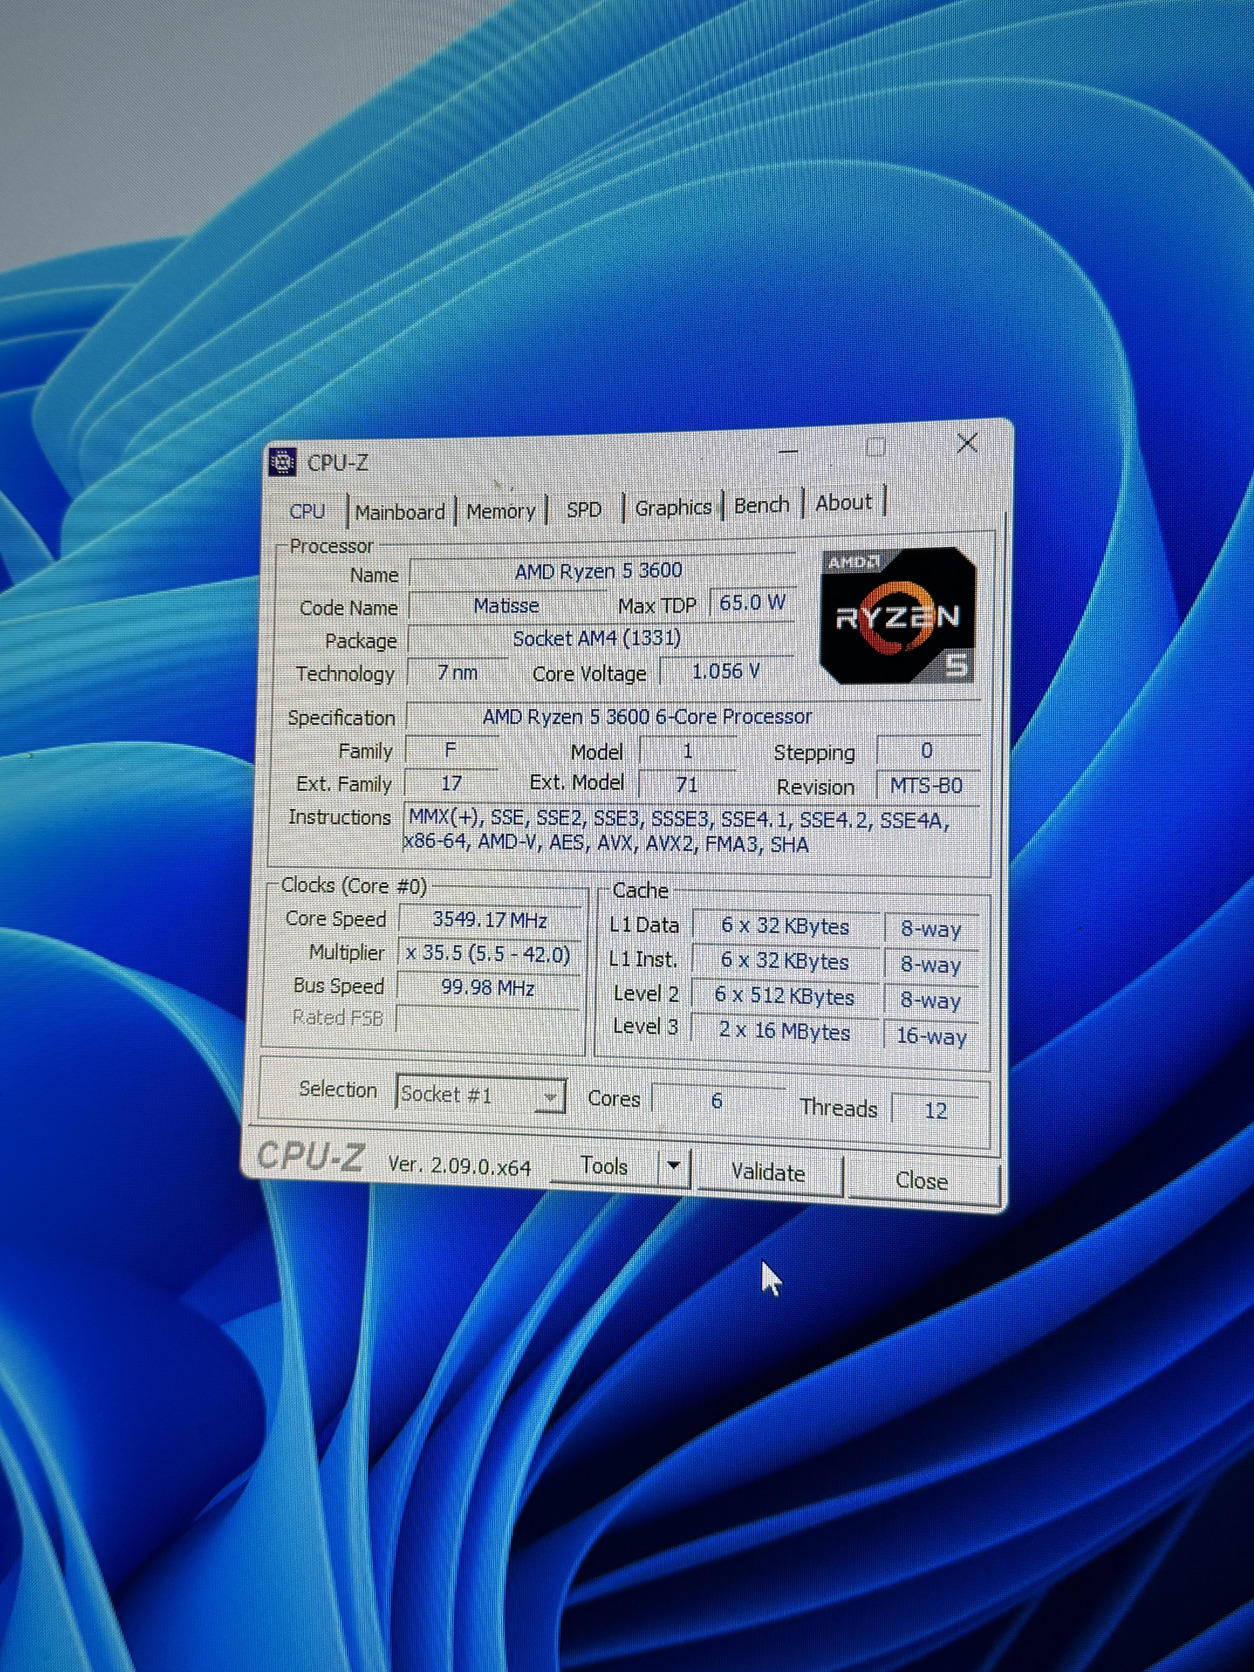Click the version text 'Ver. 2.09.0.x64'
Image resolution: width=1254 pixels, height=1672 pixels.
coord(459,1166)
